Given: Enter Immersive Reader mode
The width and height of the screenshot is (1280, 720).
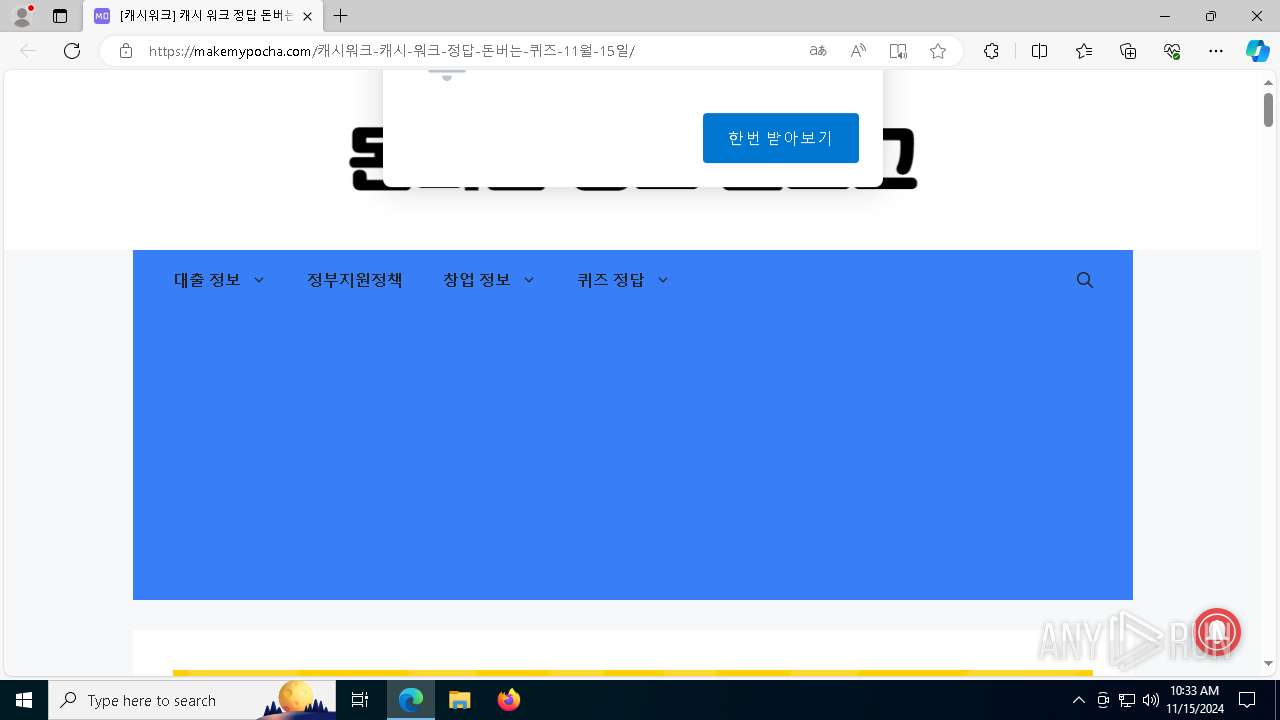Looking at the screenshot, I should pyautogui.click(x=898, y=51).
